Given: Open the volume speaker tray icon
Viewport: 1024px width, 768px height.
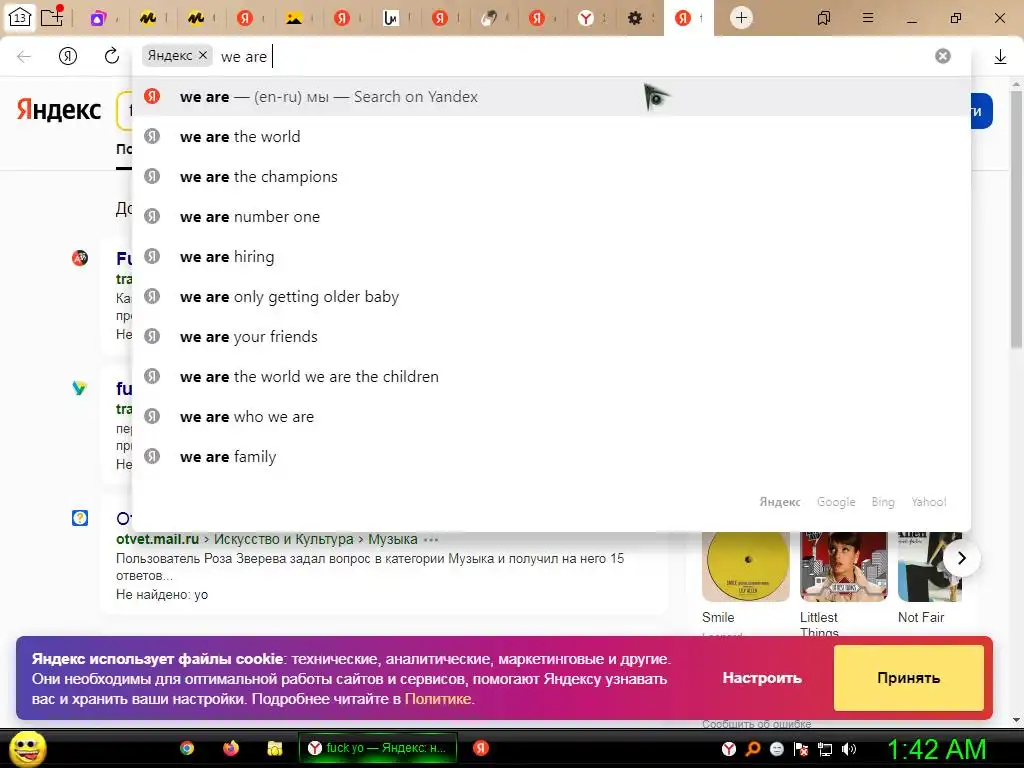Looking at the screenshot, I should (x=849, y=749).
